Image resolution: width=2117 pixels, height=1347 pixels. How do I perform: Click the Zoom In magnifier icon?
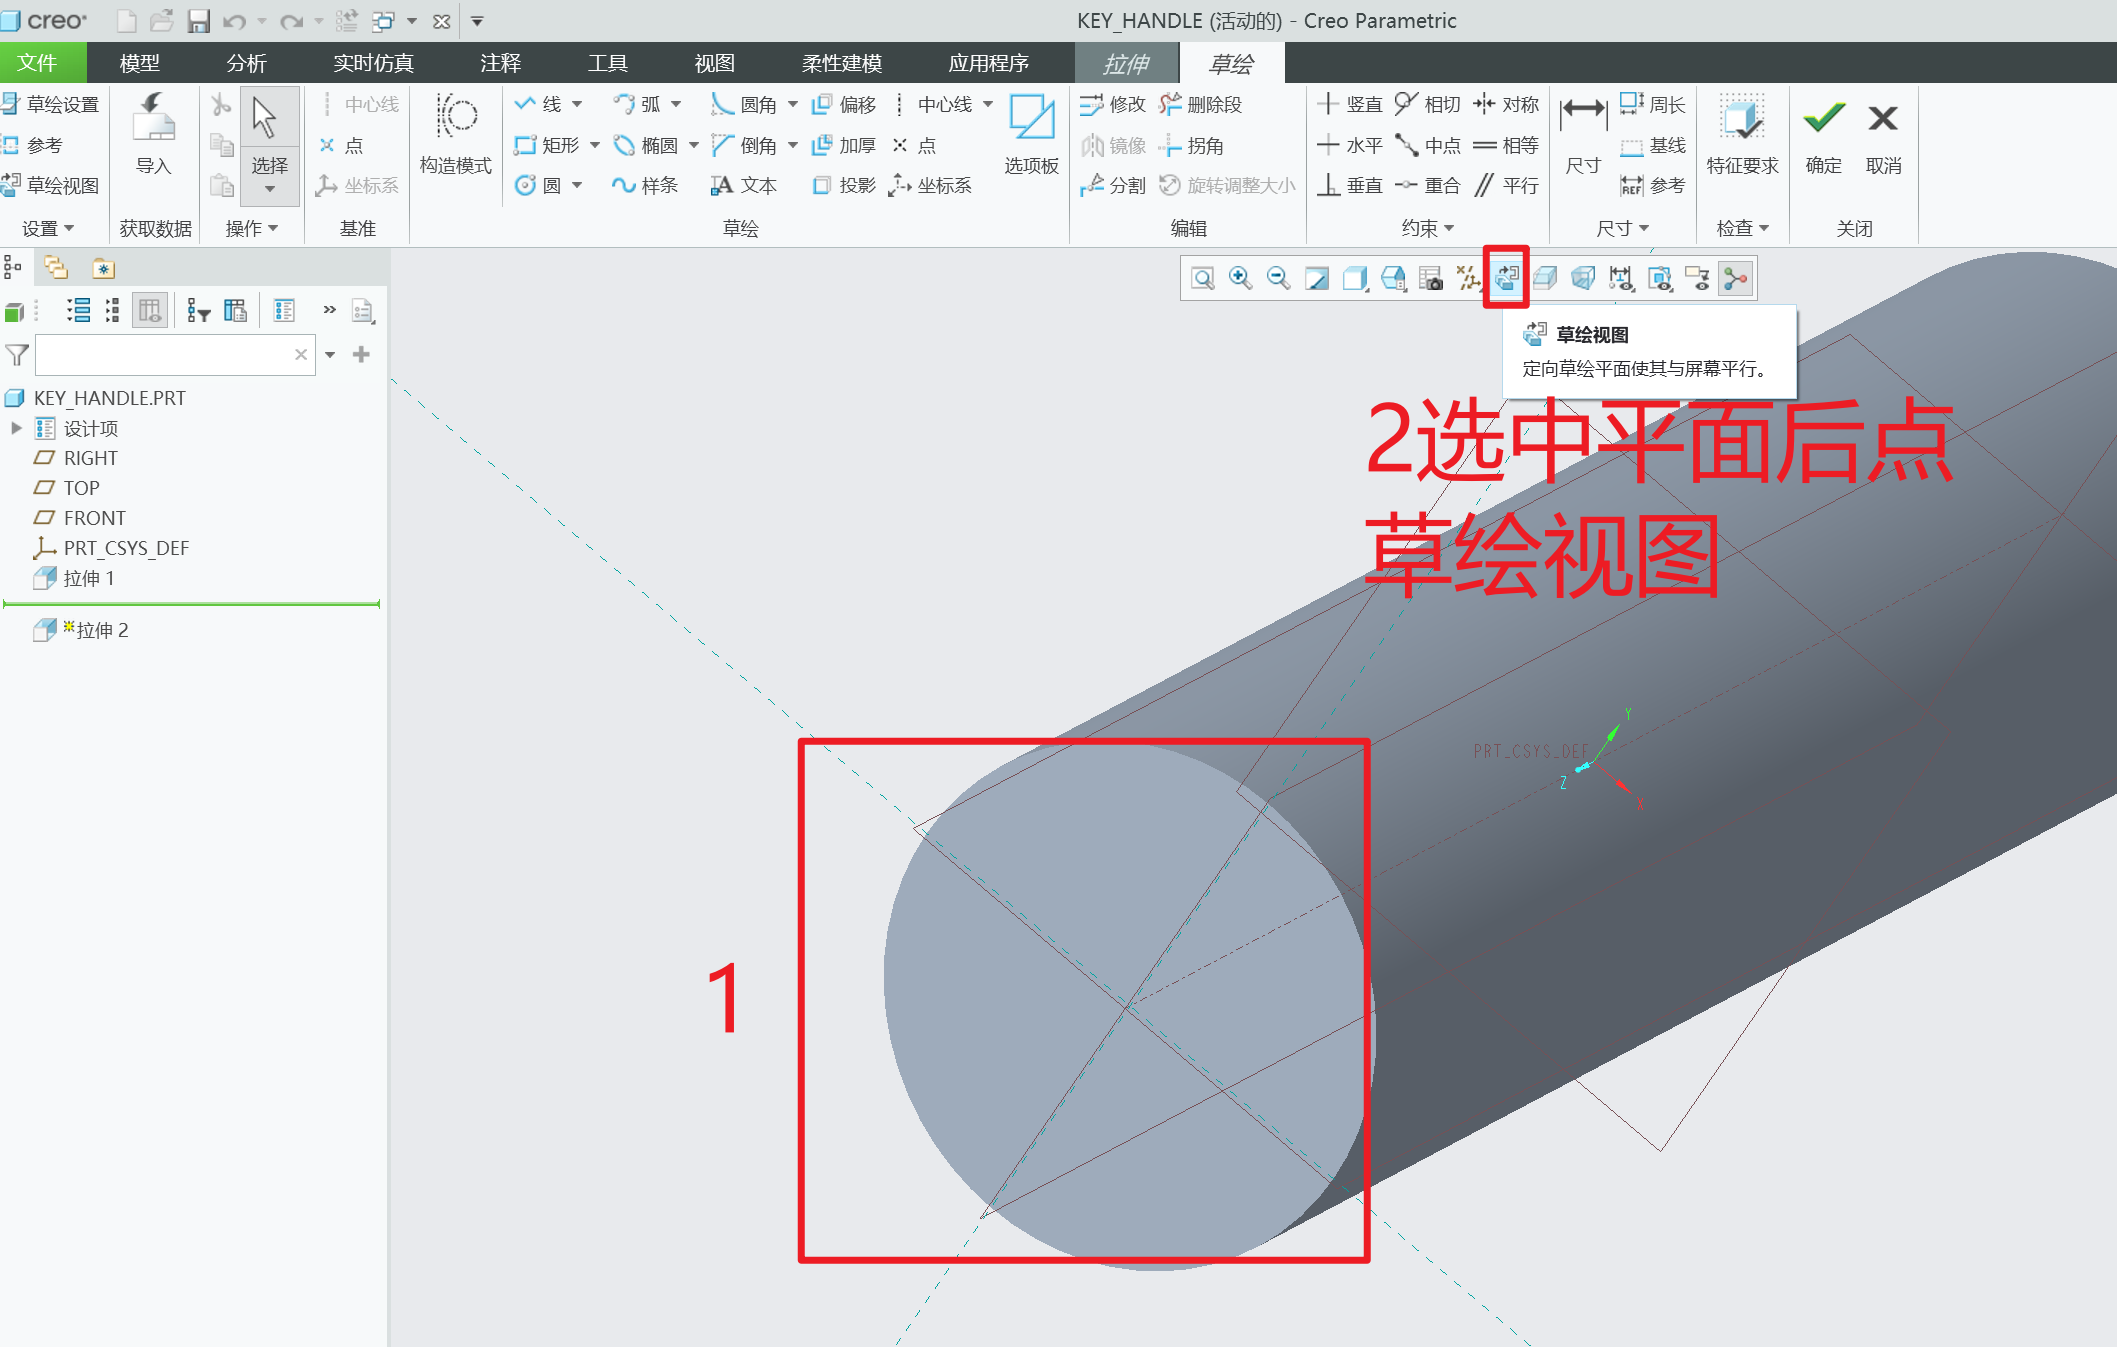(x=1240, y=278)
